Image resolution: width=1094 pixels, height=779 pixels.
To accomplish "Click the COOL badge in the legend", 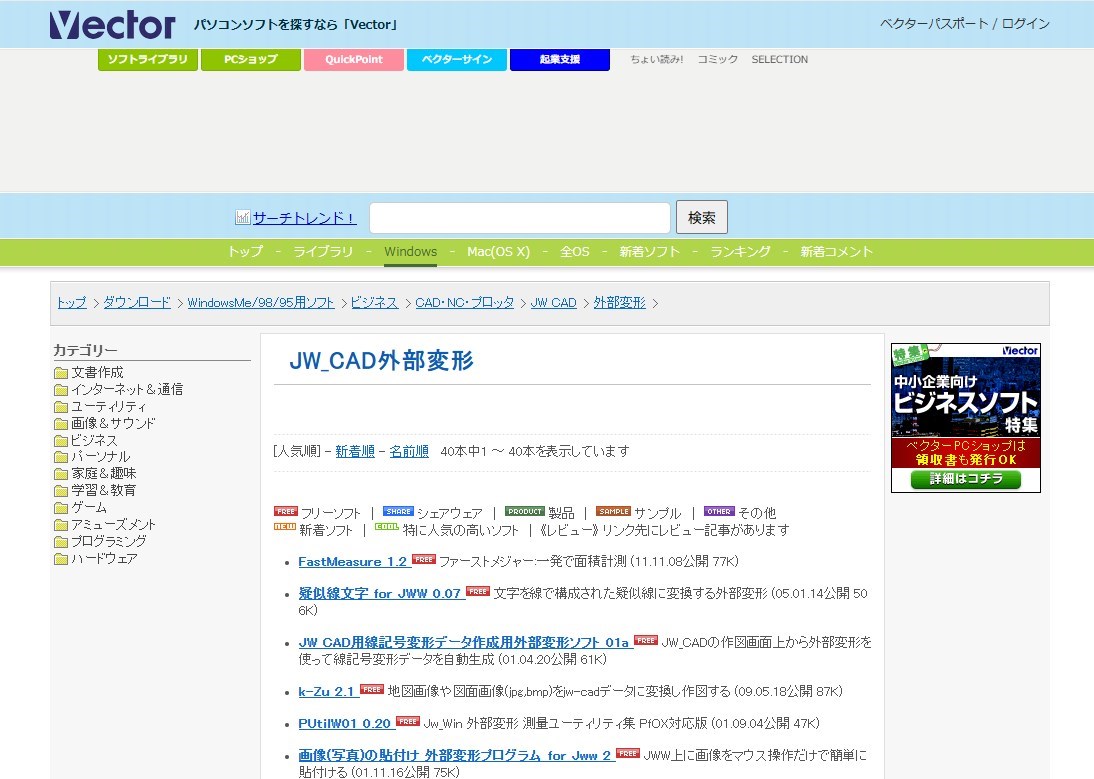I will coord(387,527).
